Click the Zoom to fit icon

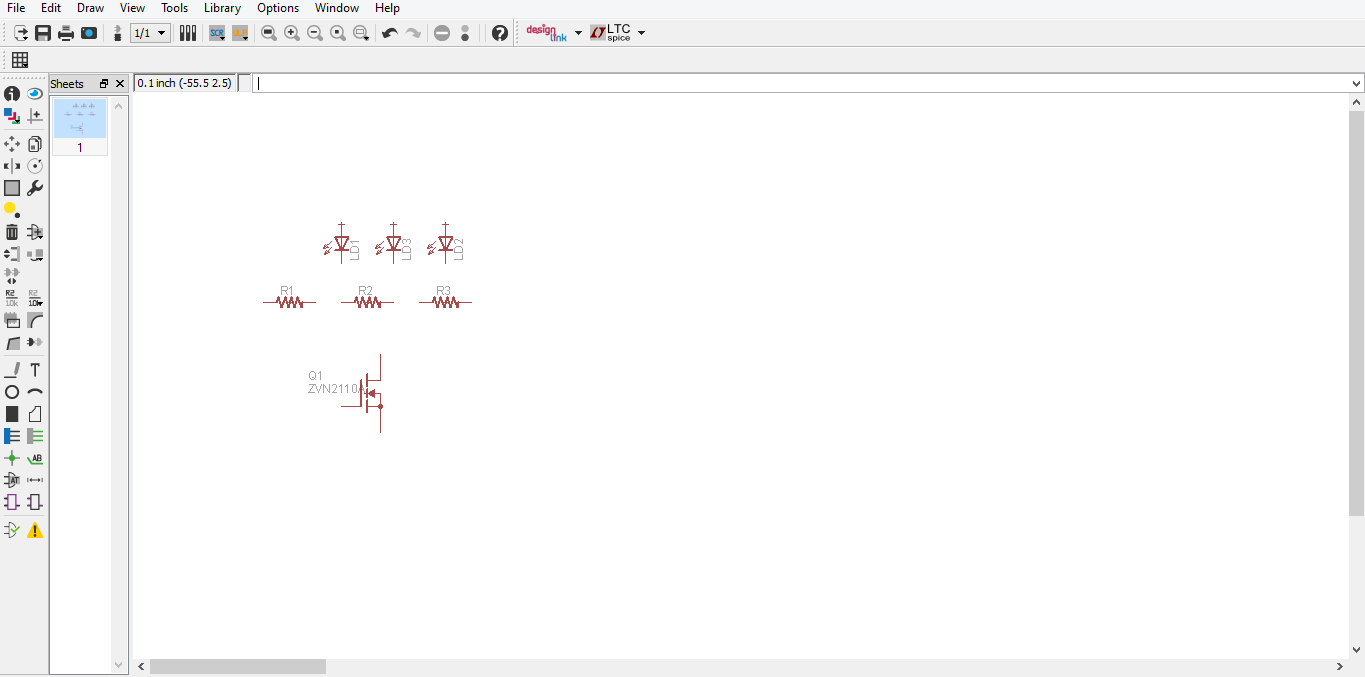269,33
